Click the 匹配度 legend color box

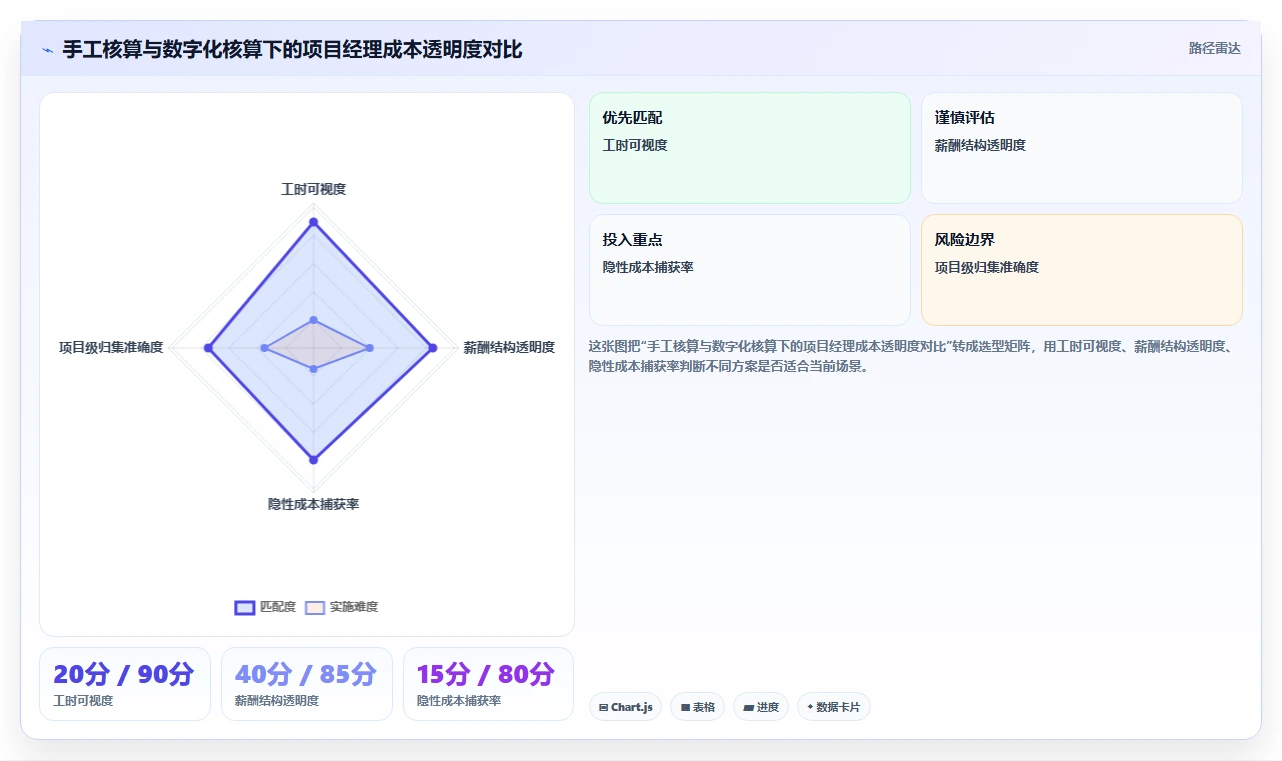click(x=245, y=607)
